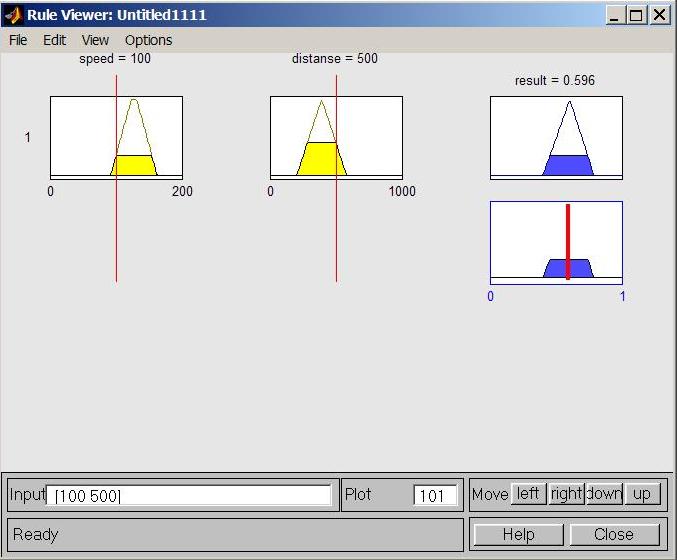Open the Options menu
The image size is (677, 560).
(x=148, y=40)
